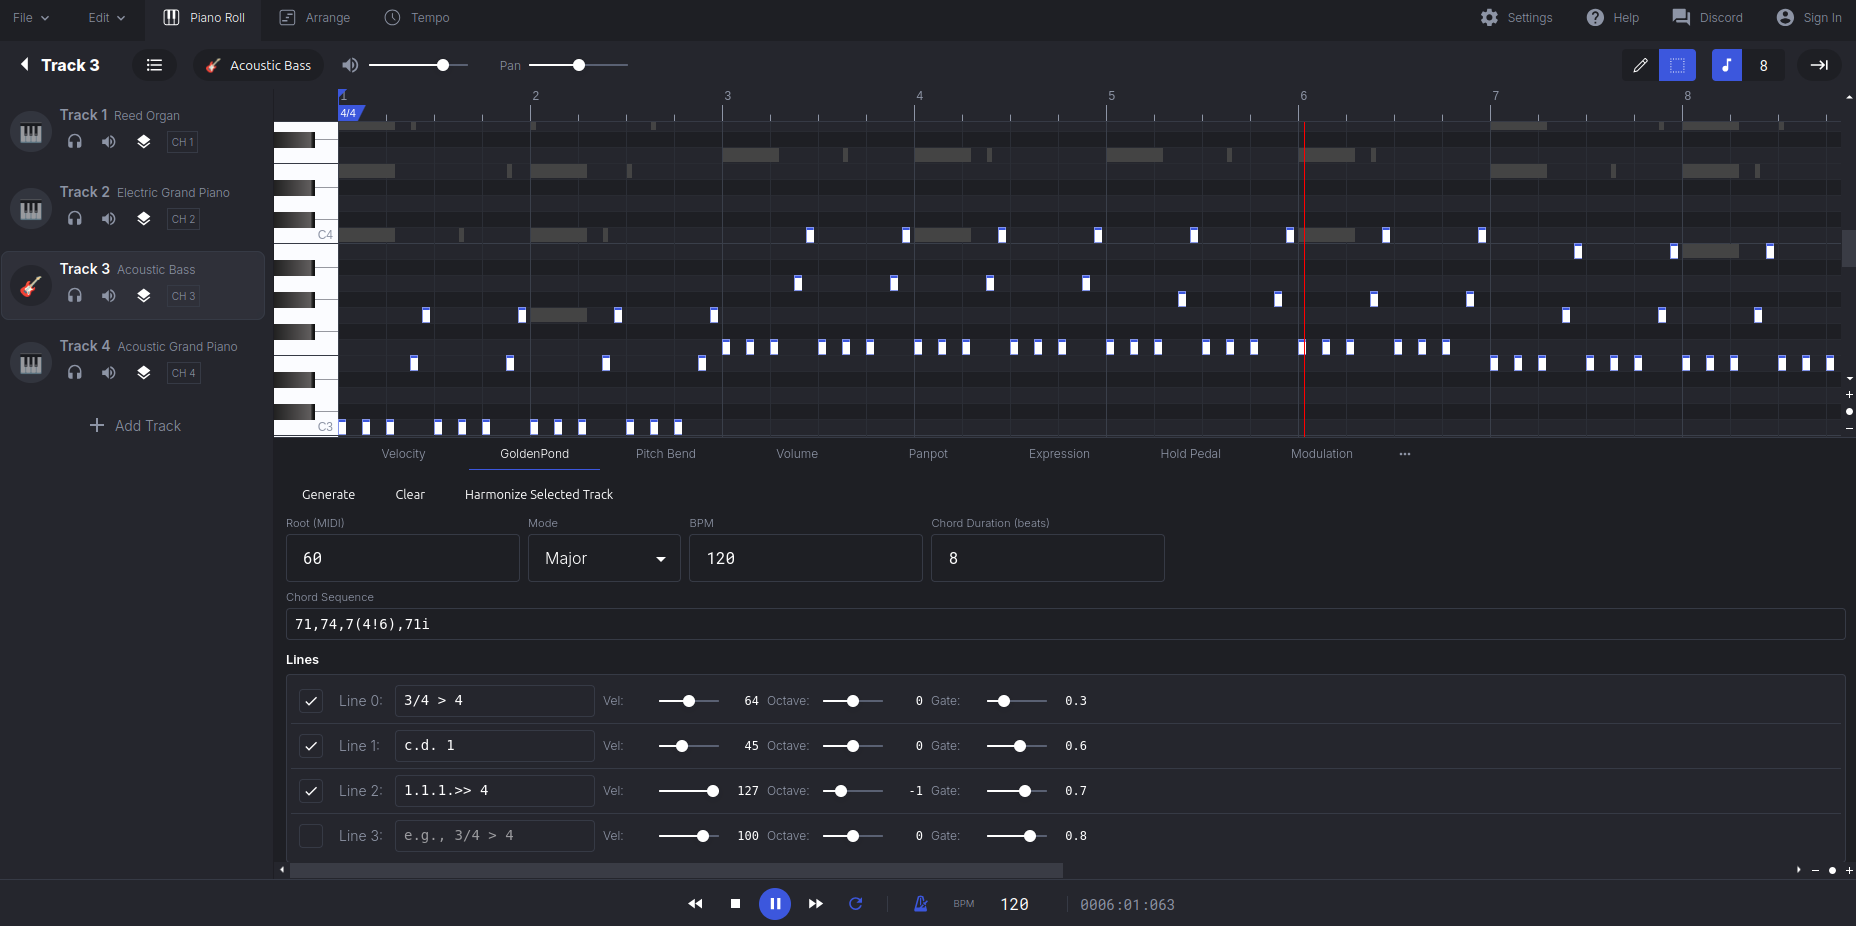
Task: Disable the Line 2 checkbox
Action: pyautogui.click(x=311, y=791)
